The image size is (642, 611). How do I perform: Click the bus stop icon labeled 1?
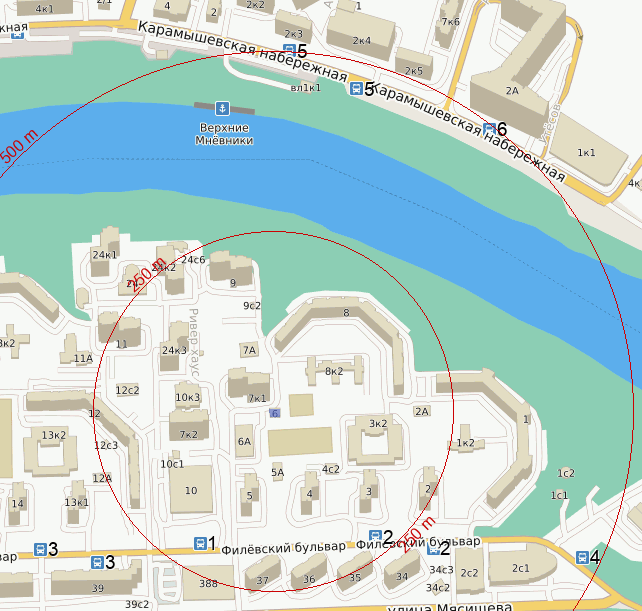tap(199, 543)
